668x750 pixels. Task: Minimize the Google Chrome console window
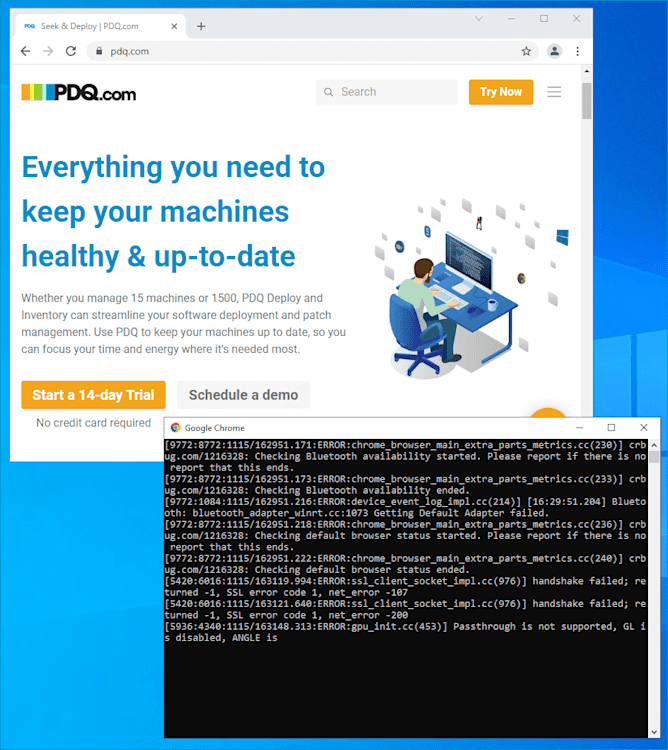(580, 427)
